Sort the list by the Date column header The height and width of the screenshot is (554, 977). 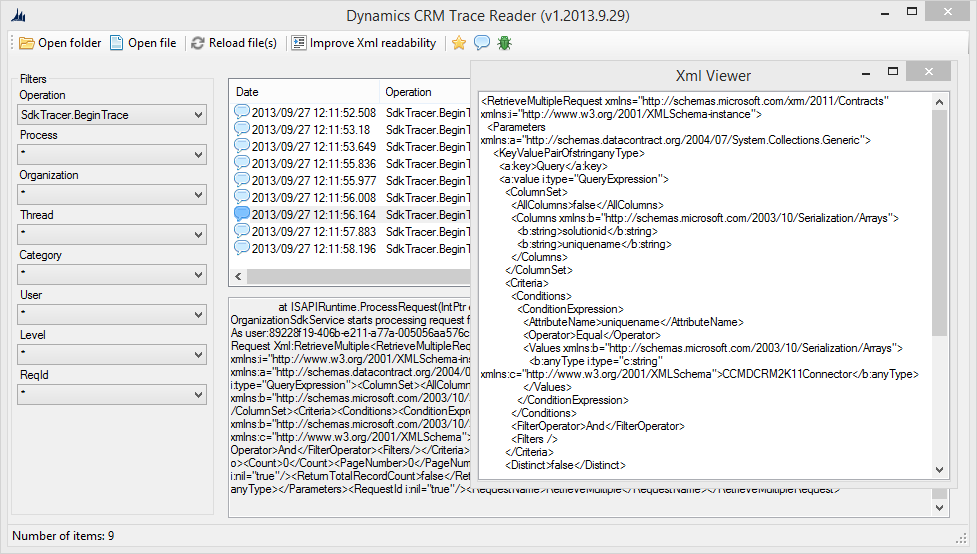[304, 92]
